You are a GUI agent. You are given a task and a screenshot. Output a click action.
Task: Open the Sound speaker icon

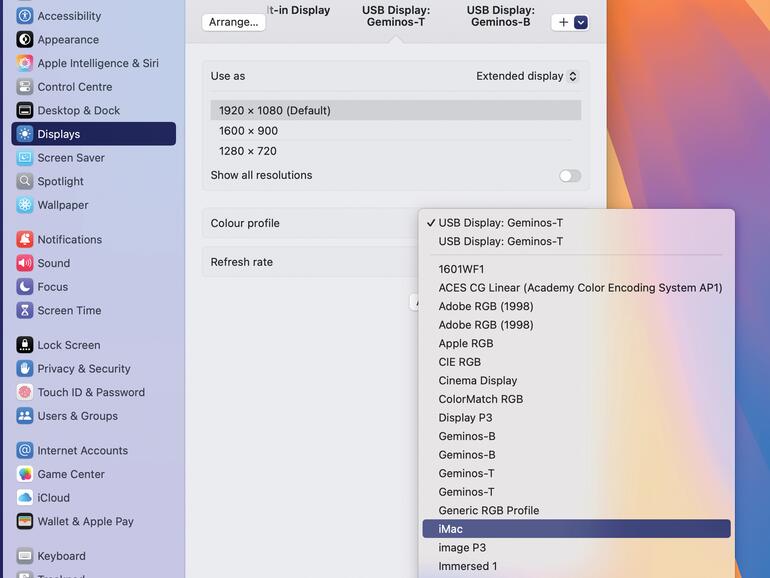25,263
